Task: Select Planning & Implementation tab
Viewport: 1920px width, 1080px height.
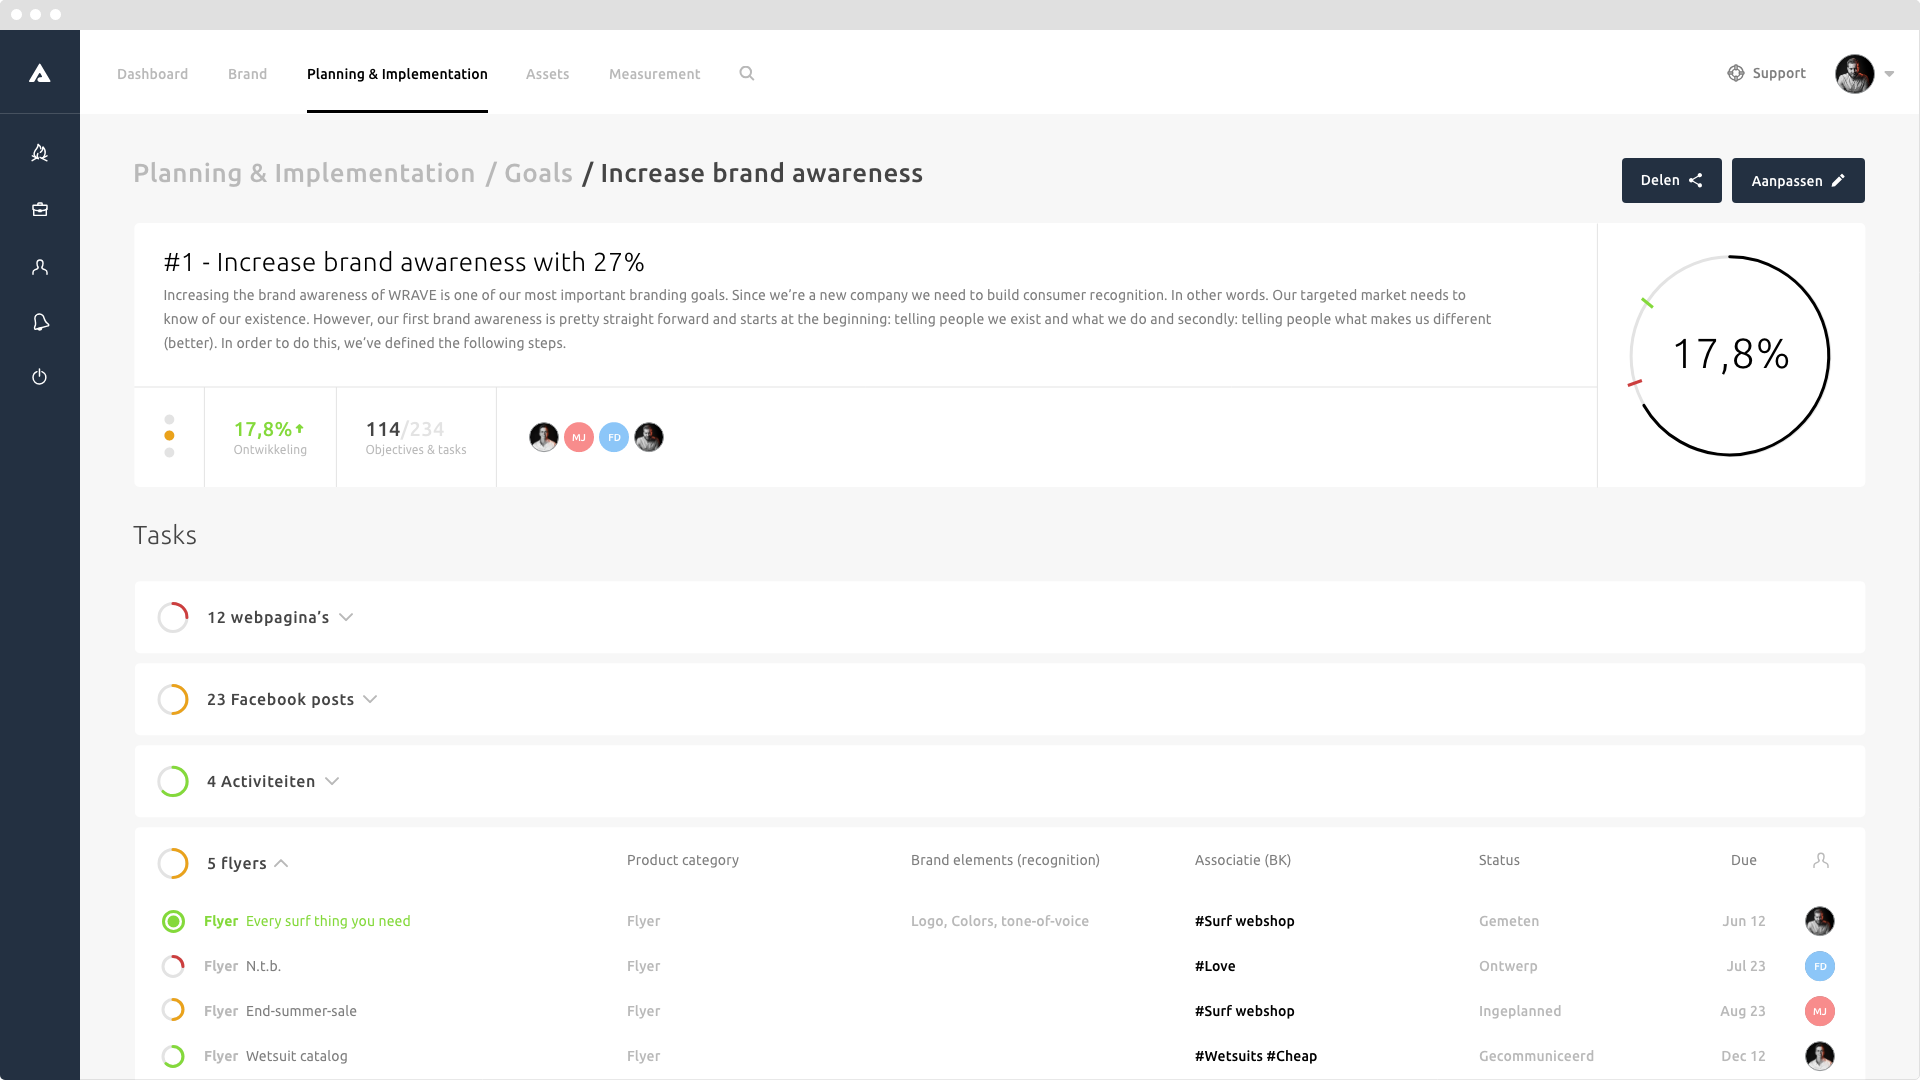Action: coord(397,74)
